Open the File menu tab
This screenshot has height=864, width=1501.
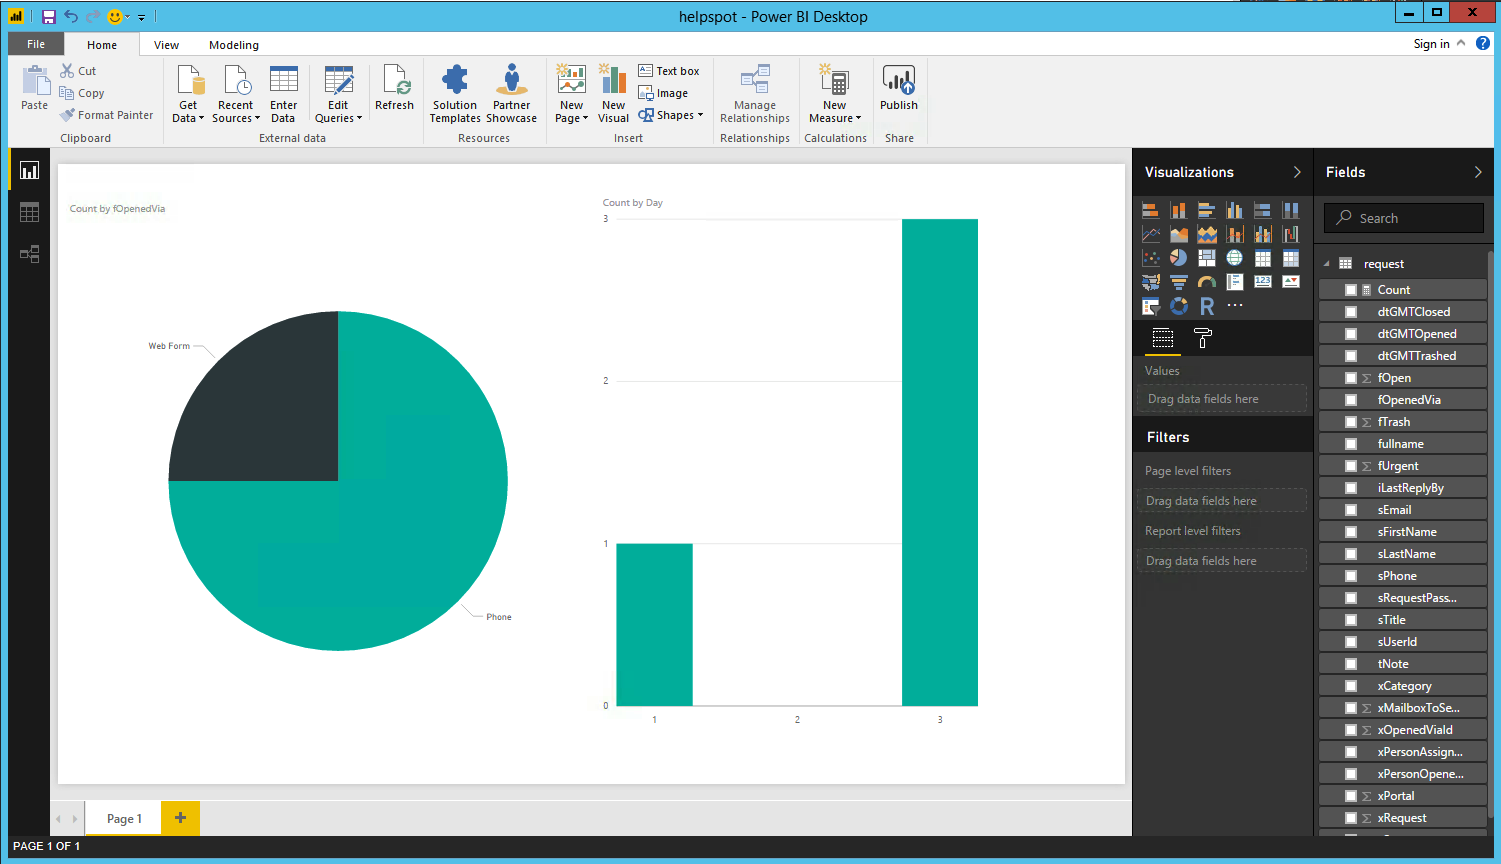[36, 44]
